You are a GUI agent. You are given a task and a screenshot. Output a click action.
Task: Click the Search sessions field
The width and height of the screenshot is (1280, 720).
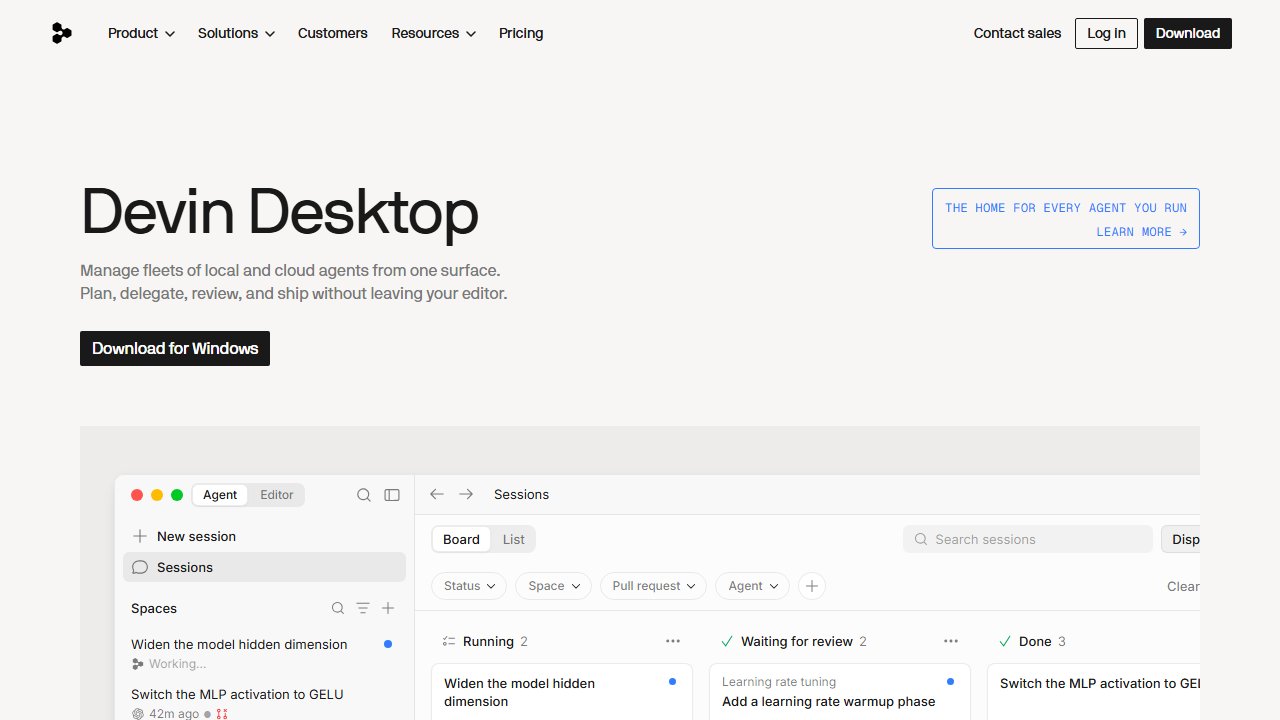click(1028, 539)
